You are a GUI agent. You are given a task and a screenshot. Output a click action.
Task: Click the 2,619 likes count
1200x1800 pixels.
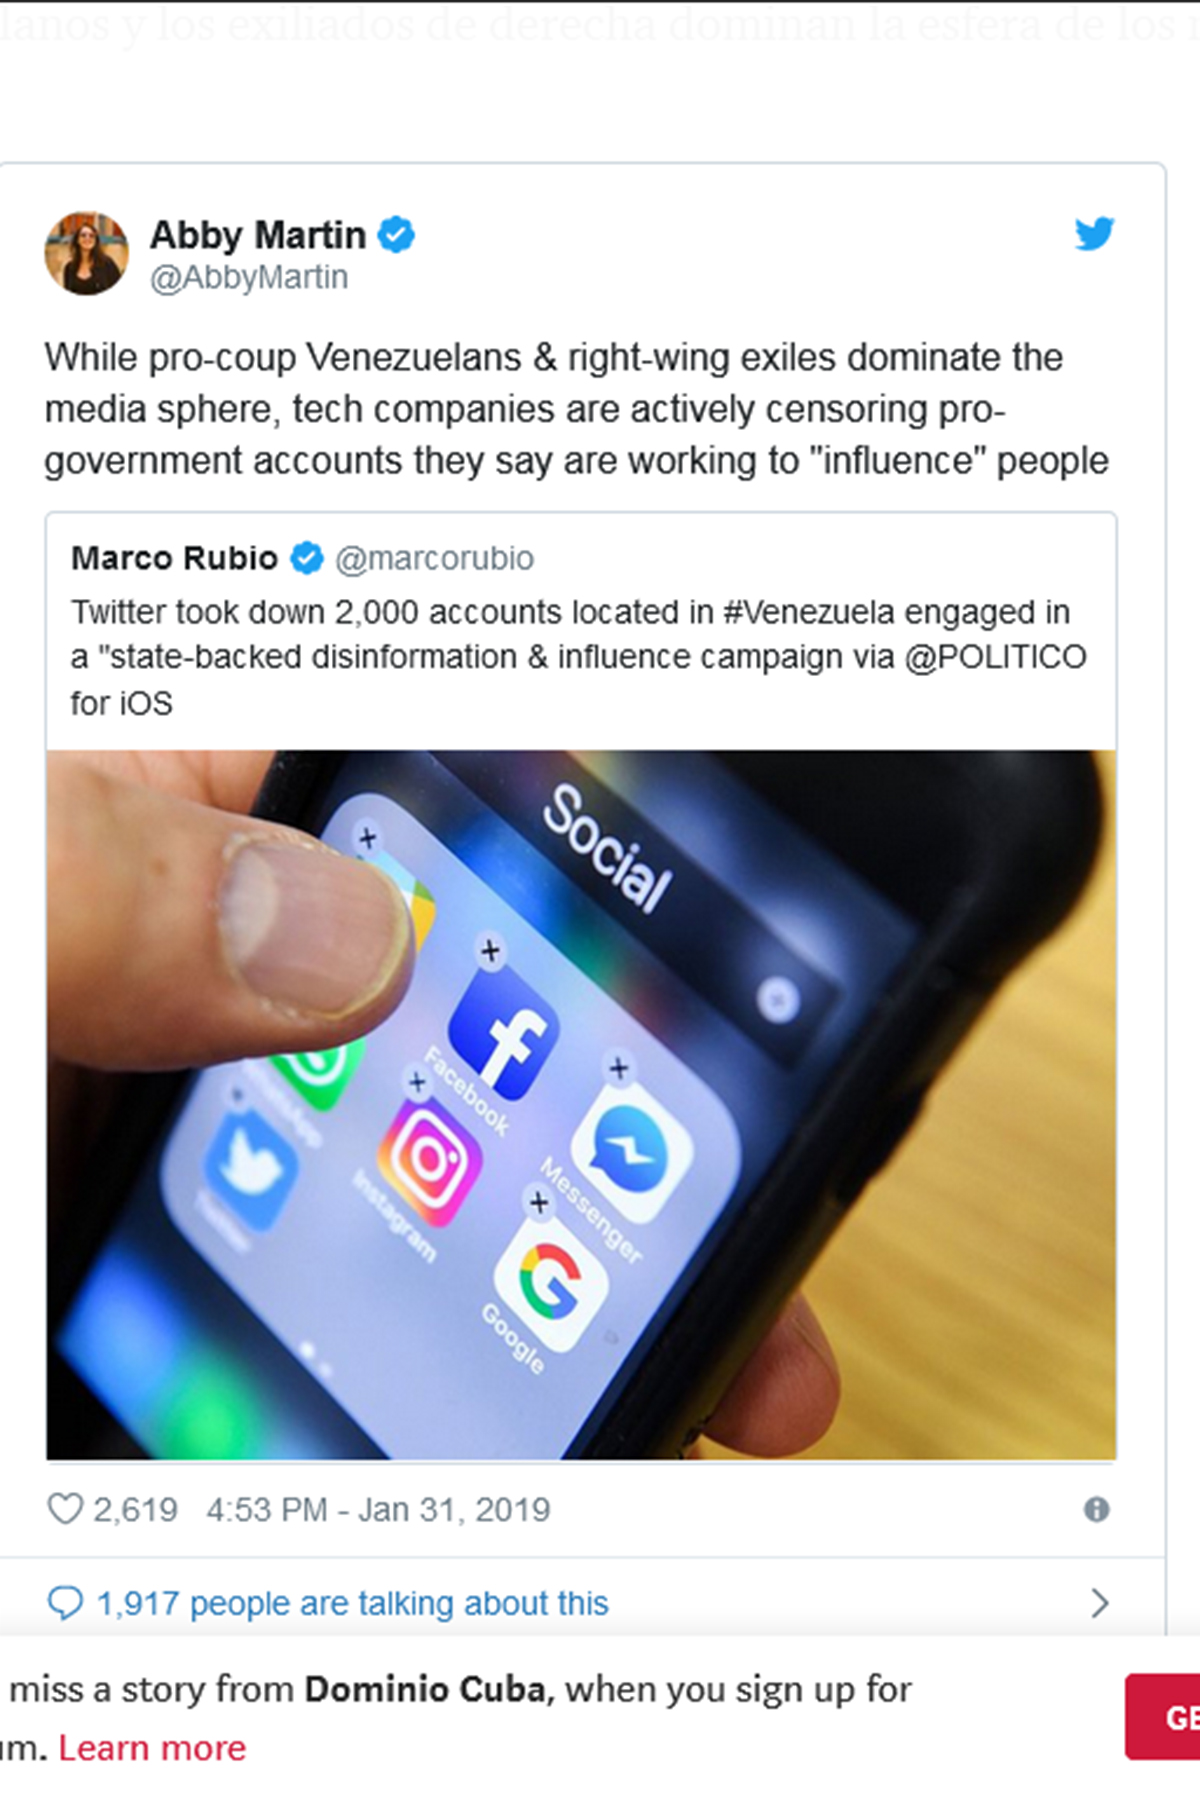[x=135, y=1509]
